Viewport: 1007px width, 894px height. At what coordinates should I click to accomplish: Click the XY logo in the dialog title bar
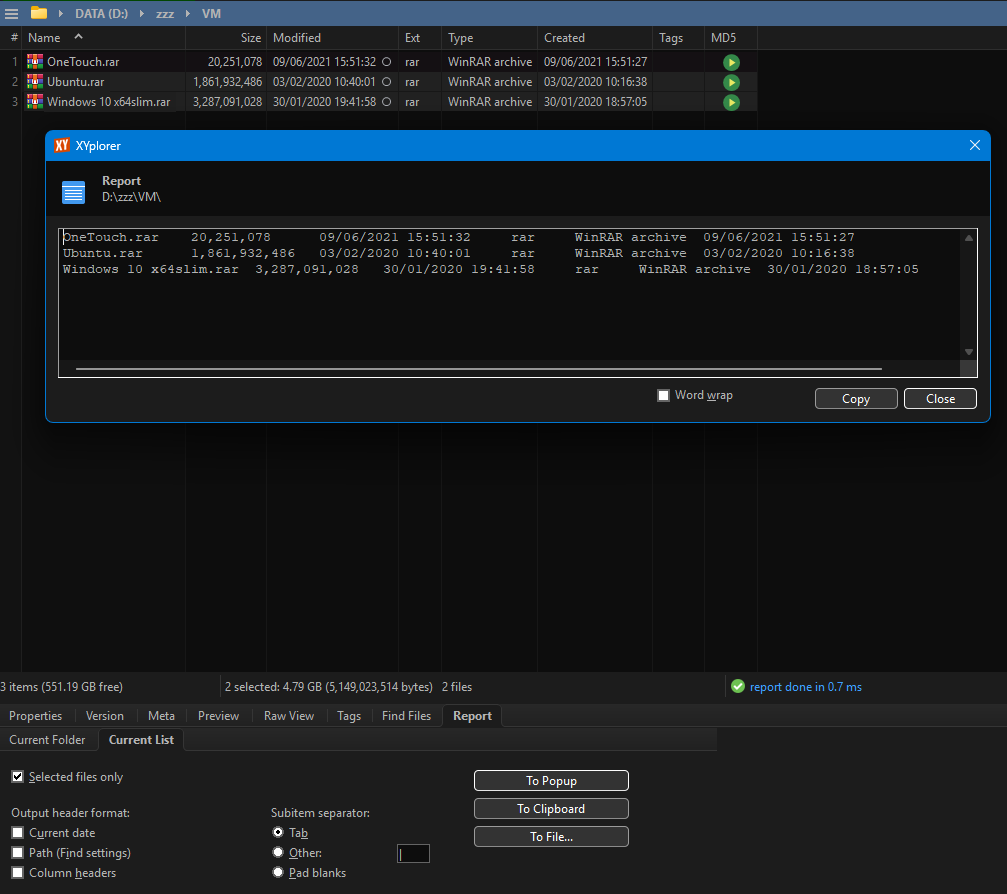[60, 145]
